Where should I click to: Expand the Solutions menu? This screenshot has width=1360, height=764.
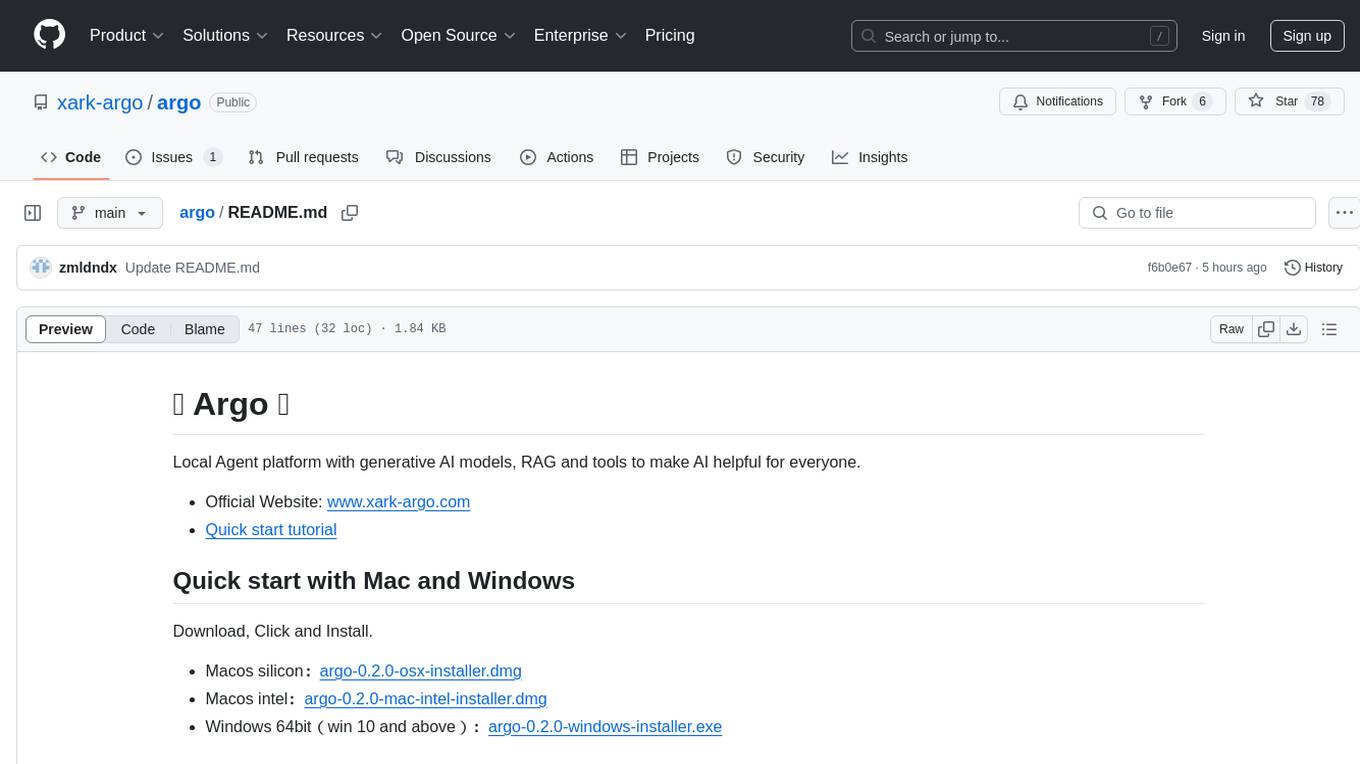pos(225,35)
